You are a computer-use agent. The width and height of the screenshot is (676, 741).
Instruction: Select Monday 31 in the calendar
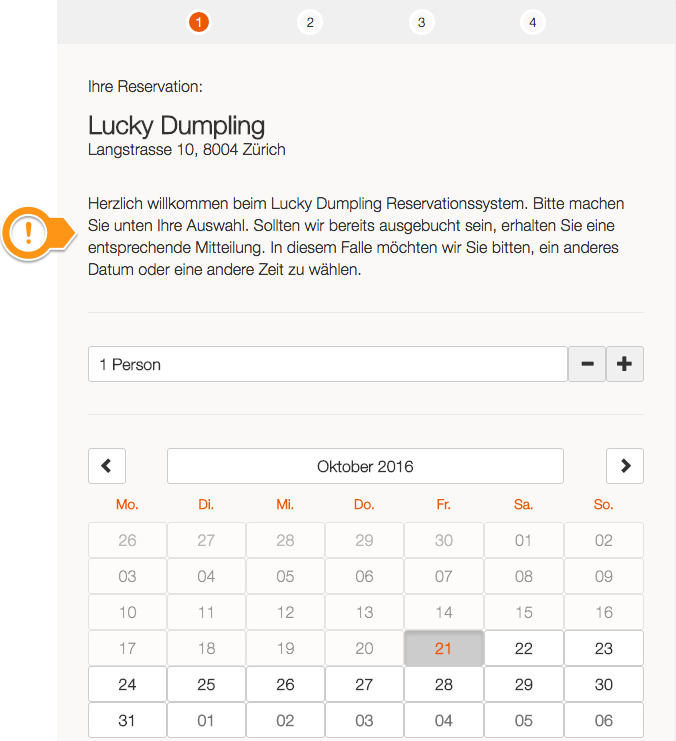[x=127, y=720]
